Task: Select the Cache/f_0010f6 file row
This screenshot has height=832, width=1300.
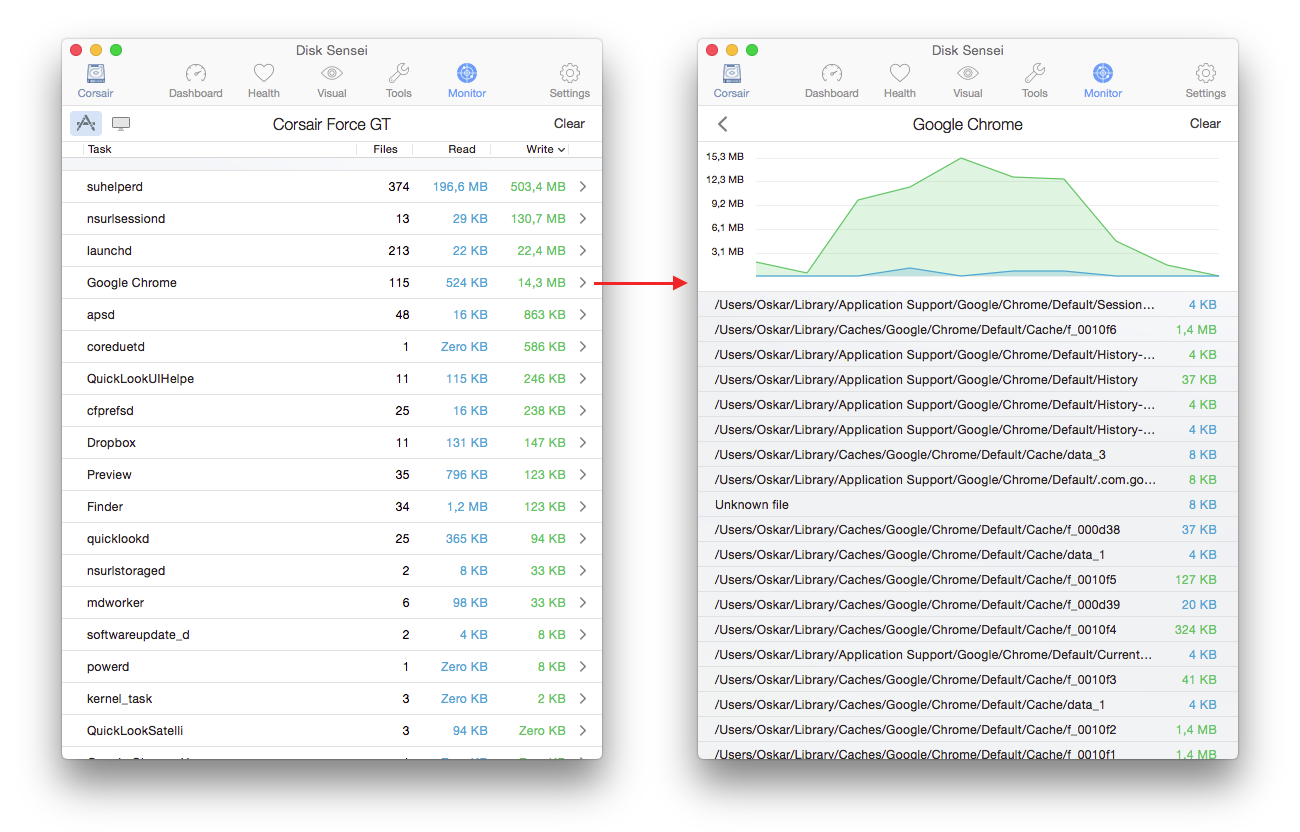Action: tap(968, 330)
